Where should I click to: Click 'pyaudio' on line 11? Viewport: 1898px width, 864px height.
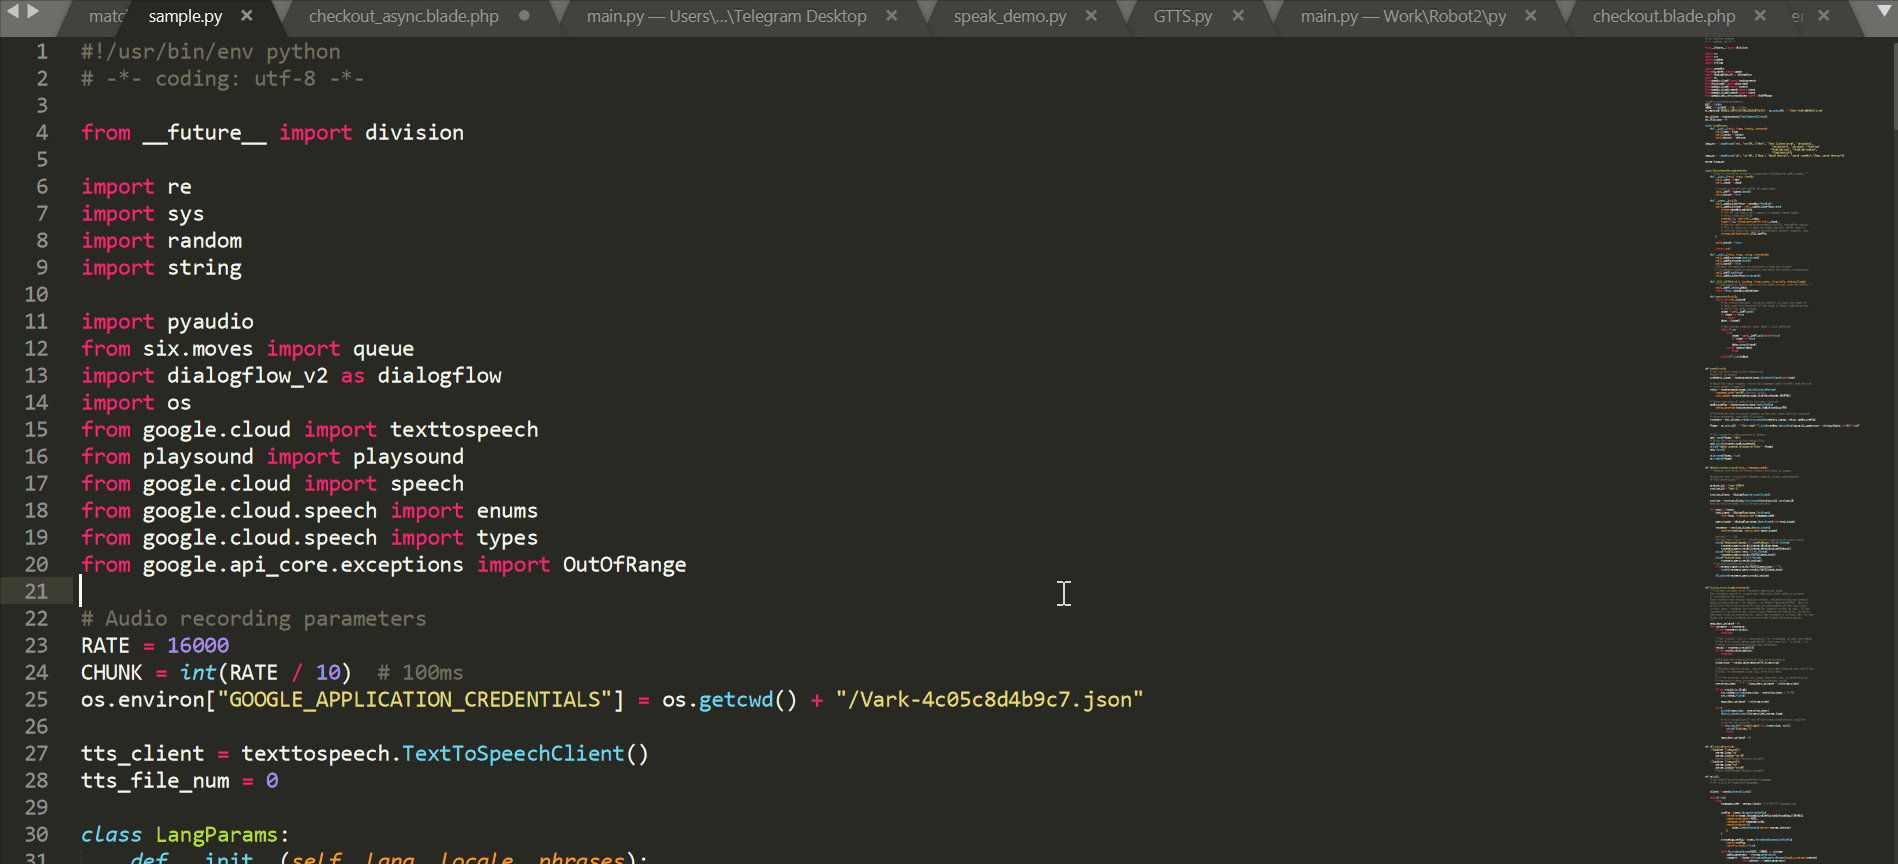210,322
